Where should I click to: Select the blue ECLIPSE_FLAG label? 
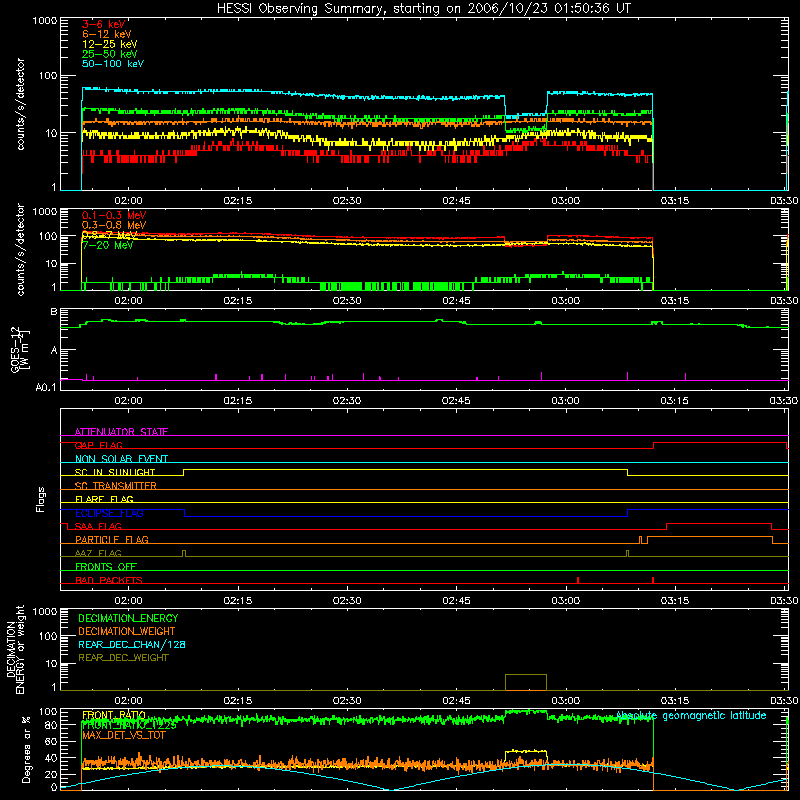(109, 513)
